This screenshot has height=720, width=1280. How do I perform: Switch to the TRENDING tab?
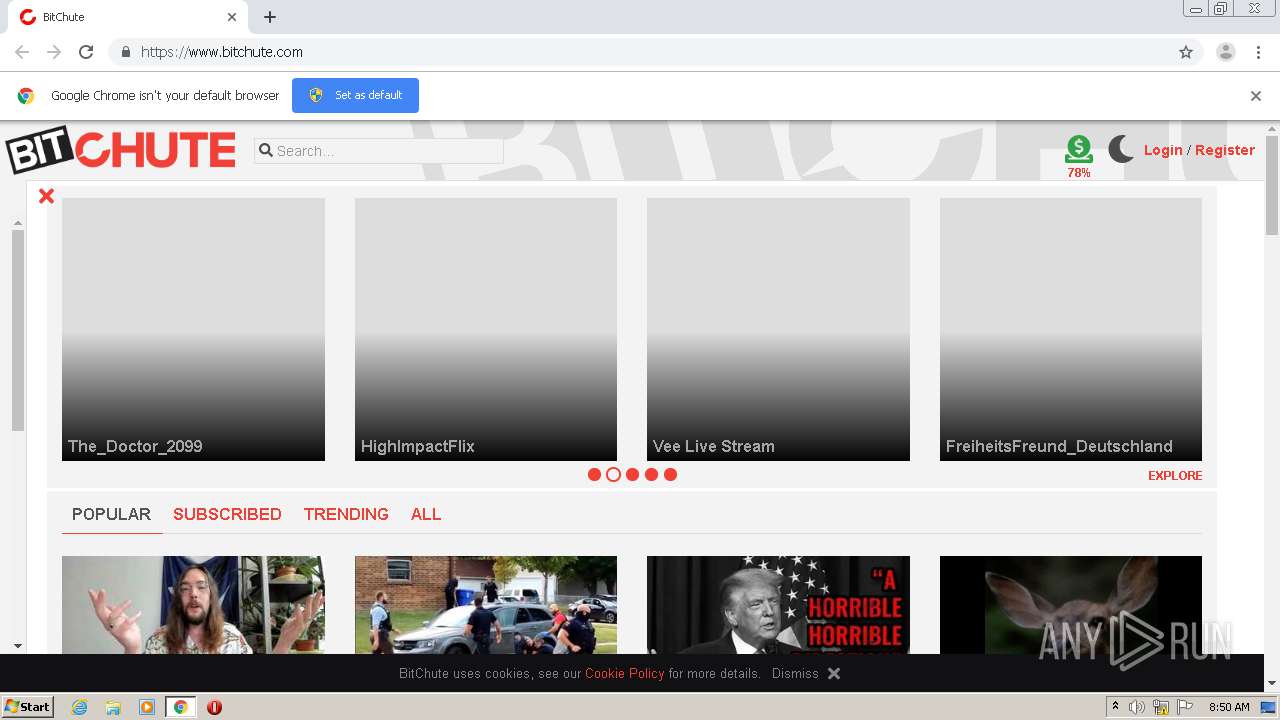[346, 514]
